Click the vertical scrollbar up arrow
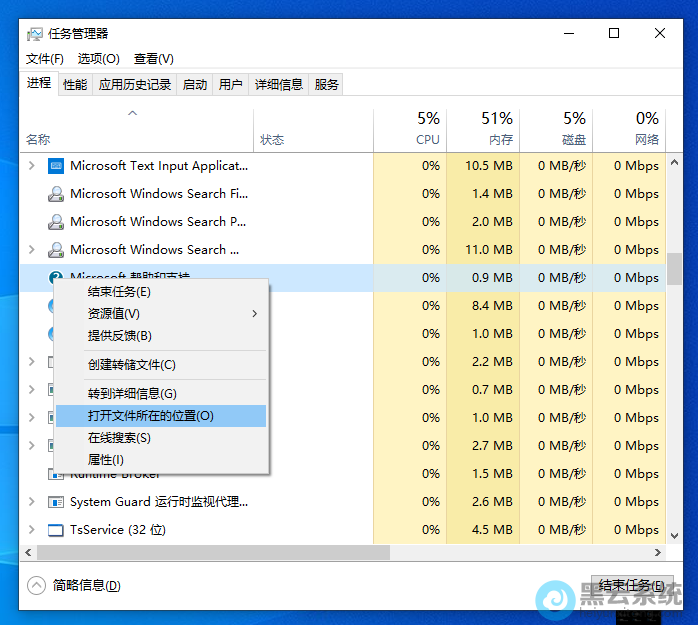This screenshot has height=625, width=698. (x=674, y=162)
